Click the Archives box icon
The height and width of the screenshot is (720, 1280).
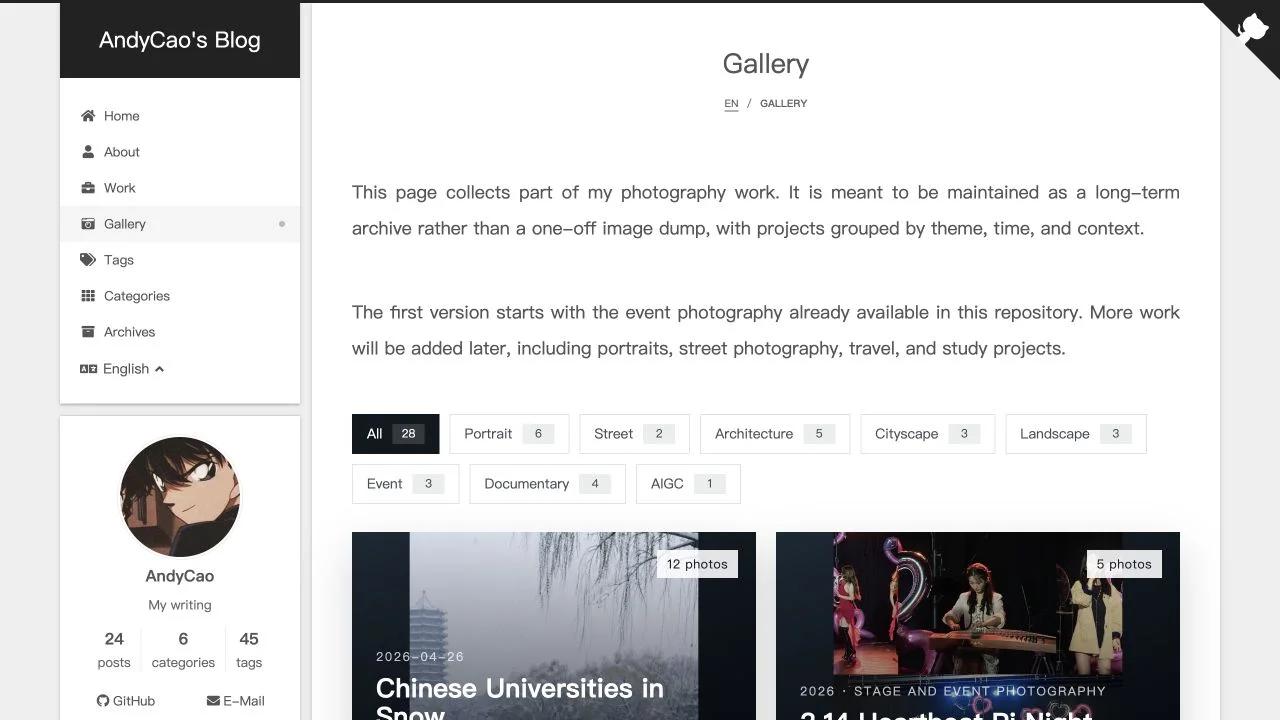coord(88,332)
